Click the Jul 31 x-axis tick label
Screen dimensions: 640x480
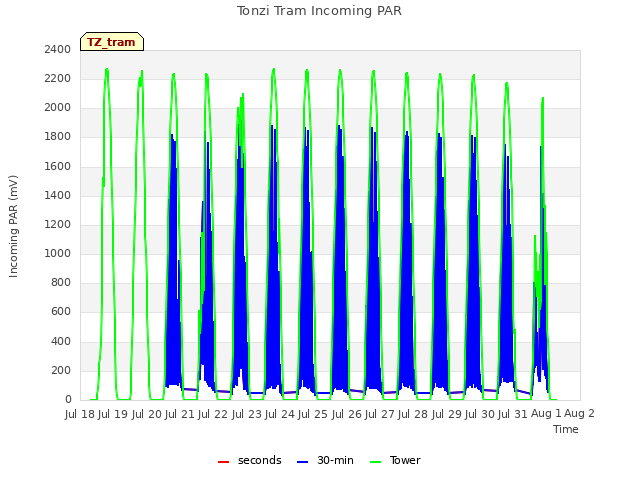click(x=513, y=414)
